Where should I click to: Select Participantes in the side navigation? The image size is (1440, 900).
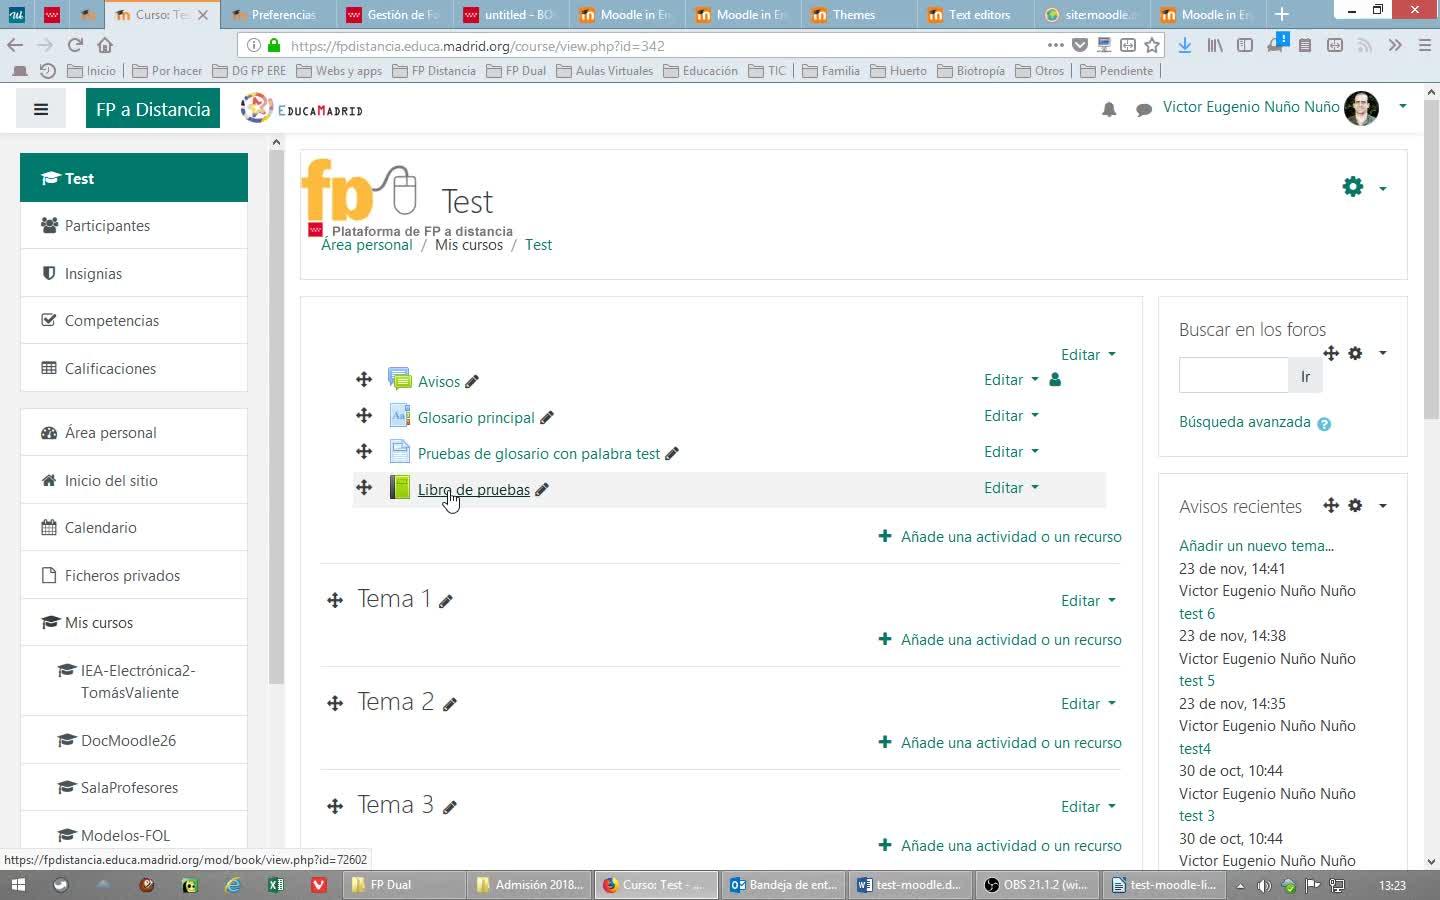click(134, 226)
